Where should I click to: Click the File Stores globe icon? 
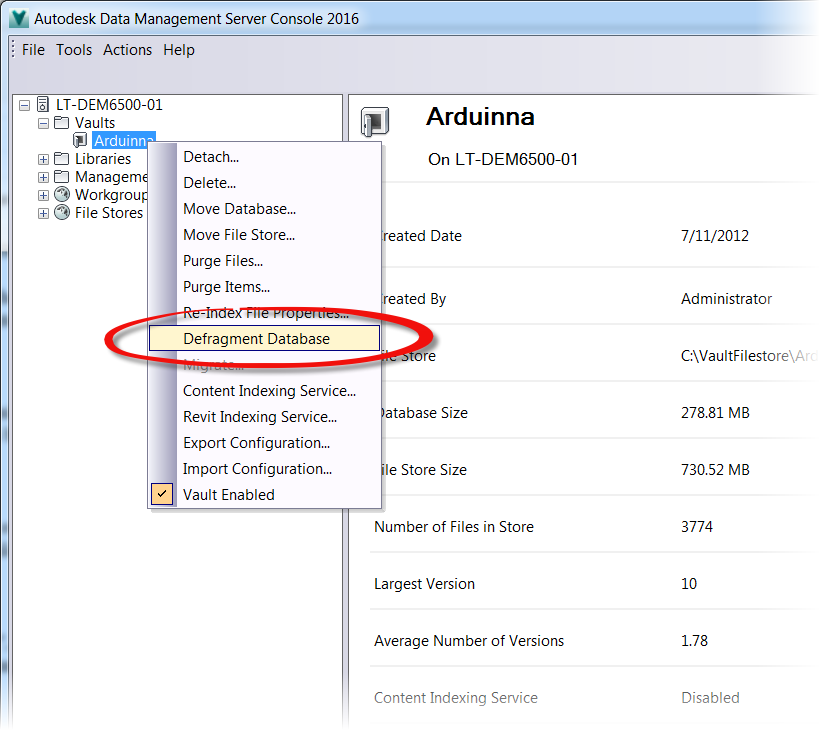click(62, 212)
